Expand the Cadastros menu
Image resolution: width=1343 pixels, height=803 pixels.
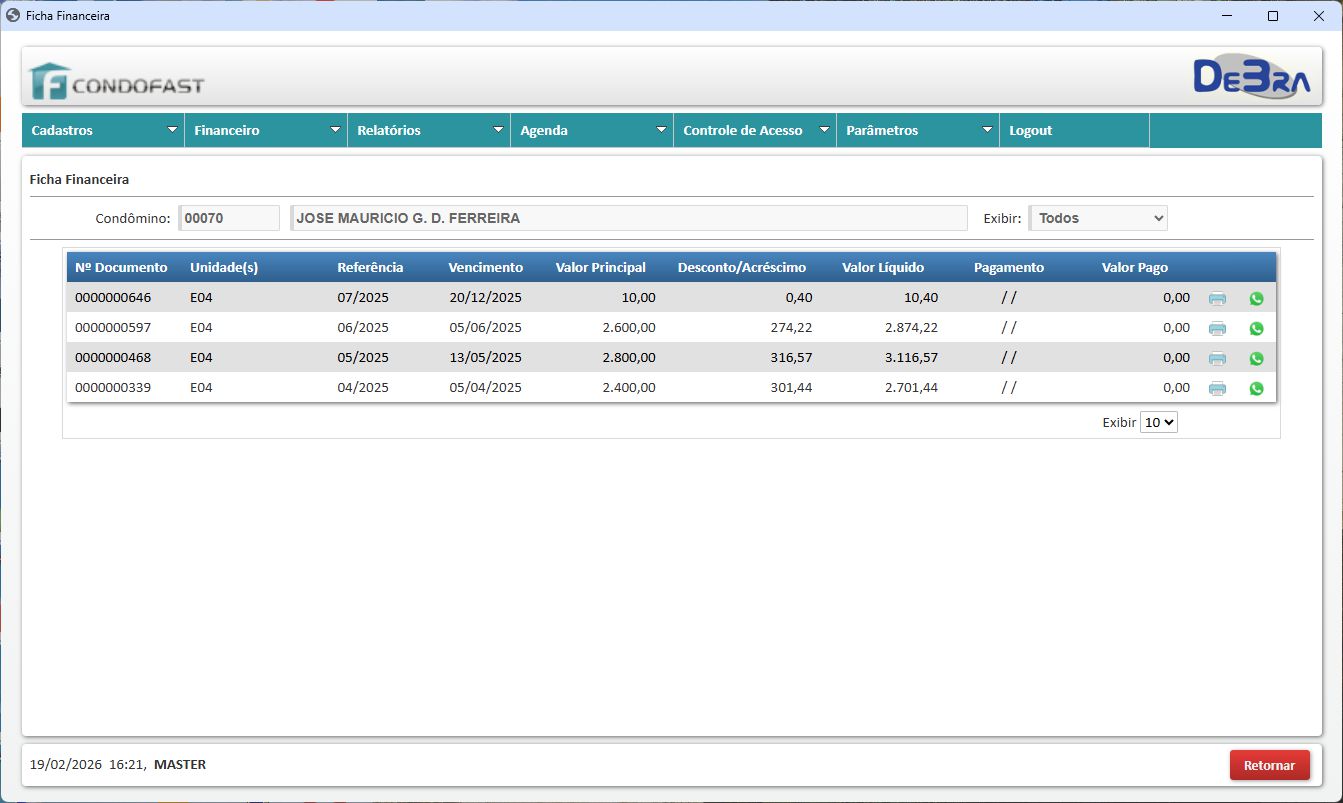(103, 131)
